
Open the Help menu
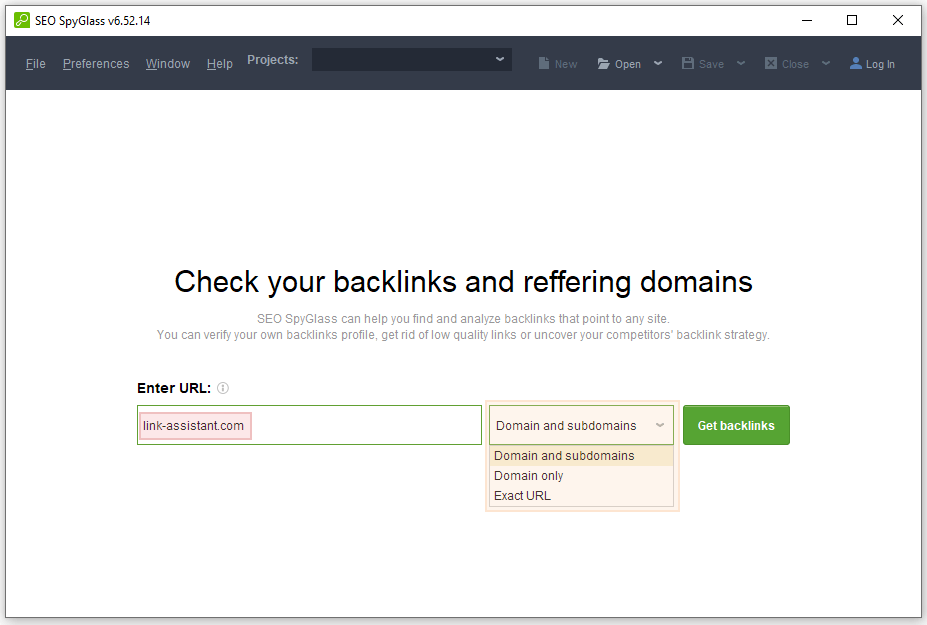(x=219, y=64)
